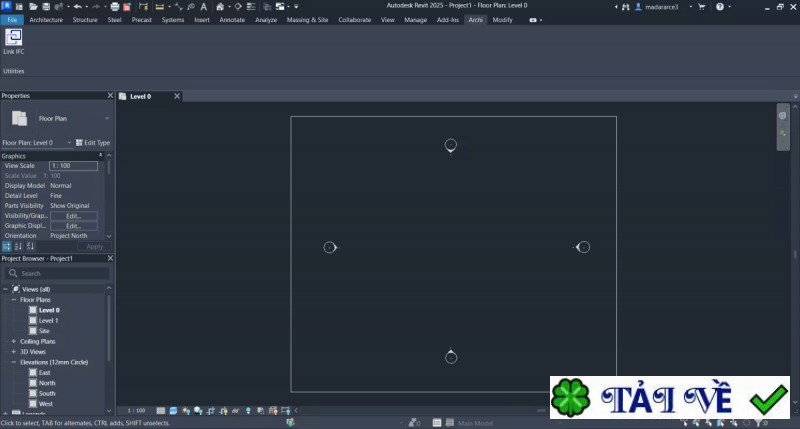Click the Link IFC tool icon
The width and height of the screenshot is (800, 429).
pyautogui.click(x=13, y=37)
